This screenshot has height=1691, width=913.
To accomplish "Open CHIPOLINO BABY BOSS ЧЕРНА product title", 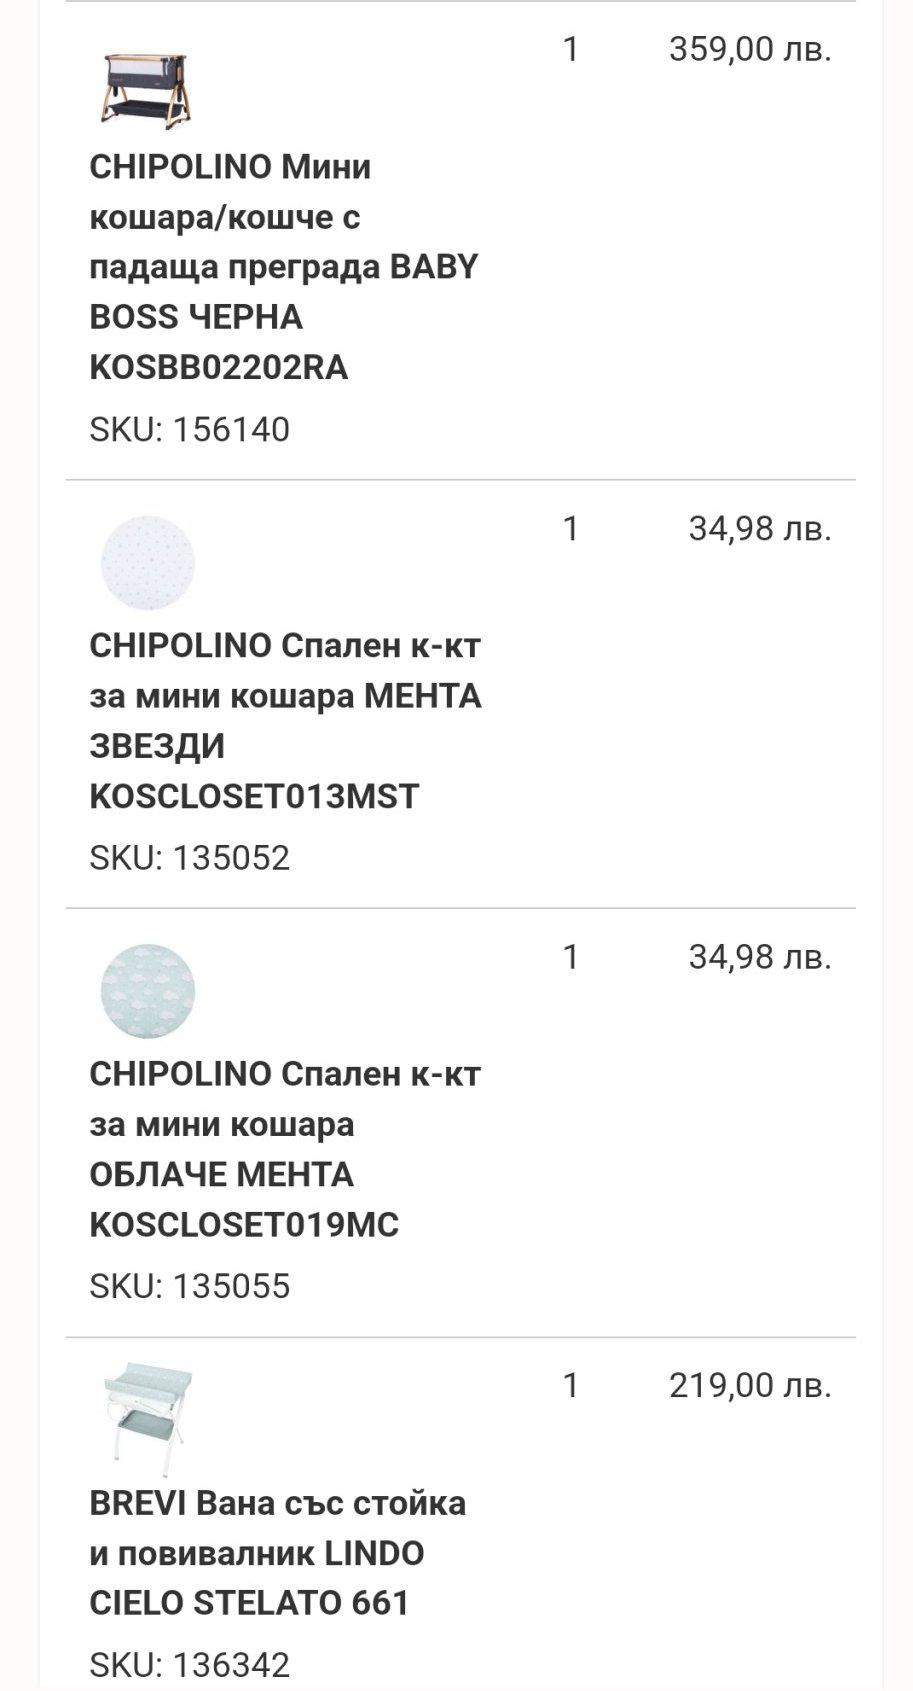I will click(284, 267).
